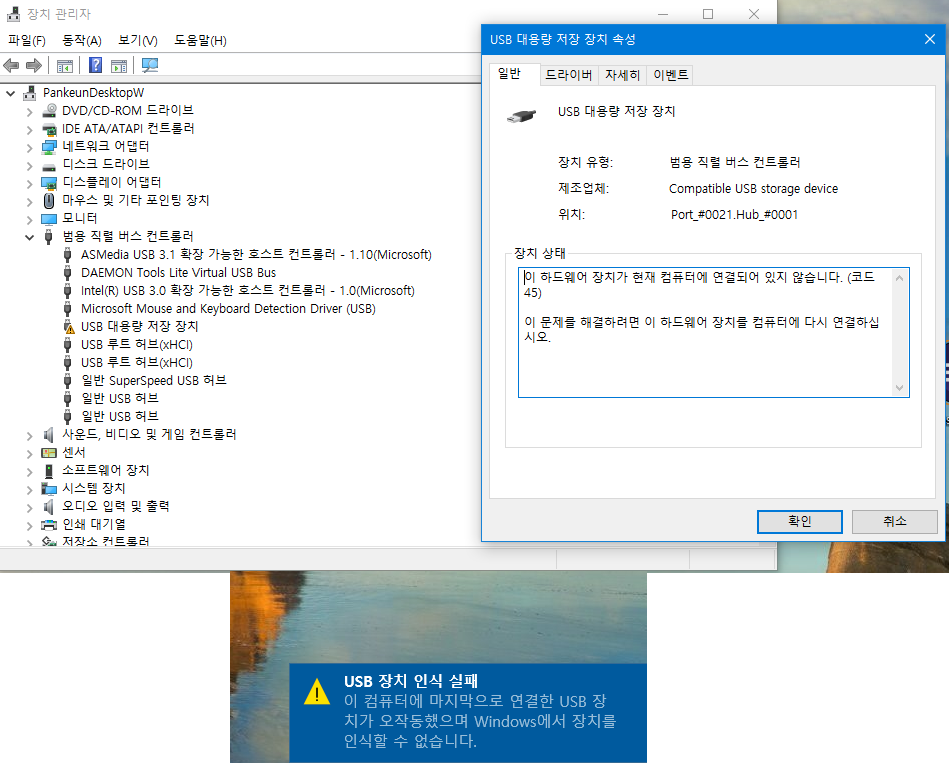Click the mouse icon beside 마우스 및 기타 포인팅 장치
Screen dimensions: 949x763
click(x=49, y=200)
